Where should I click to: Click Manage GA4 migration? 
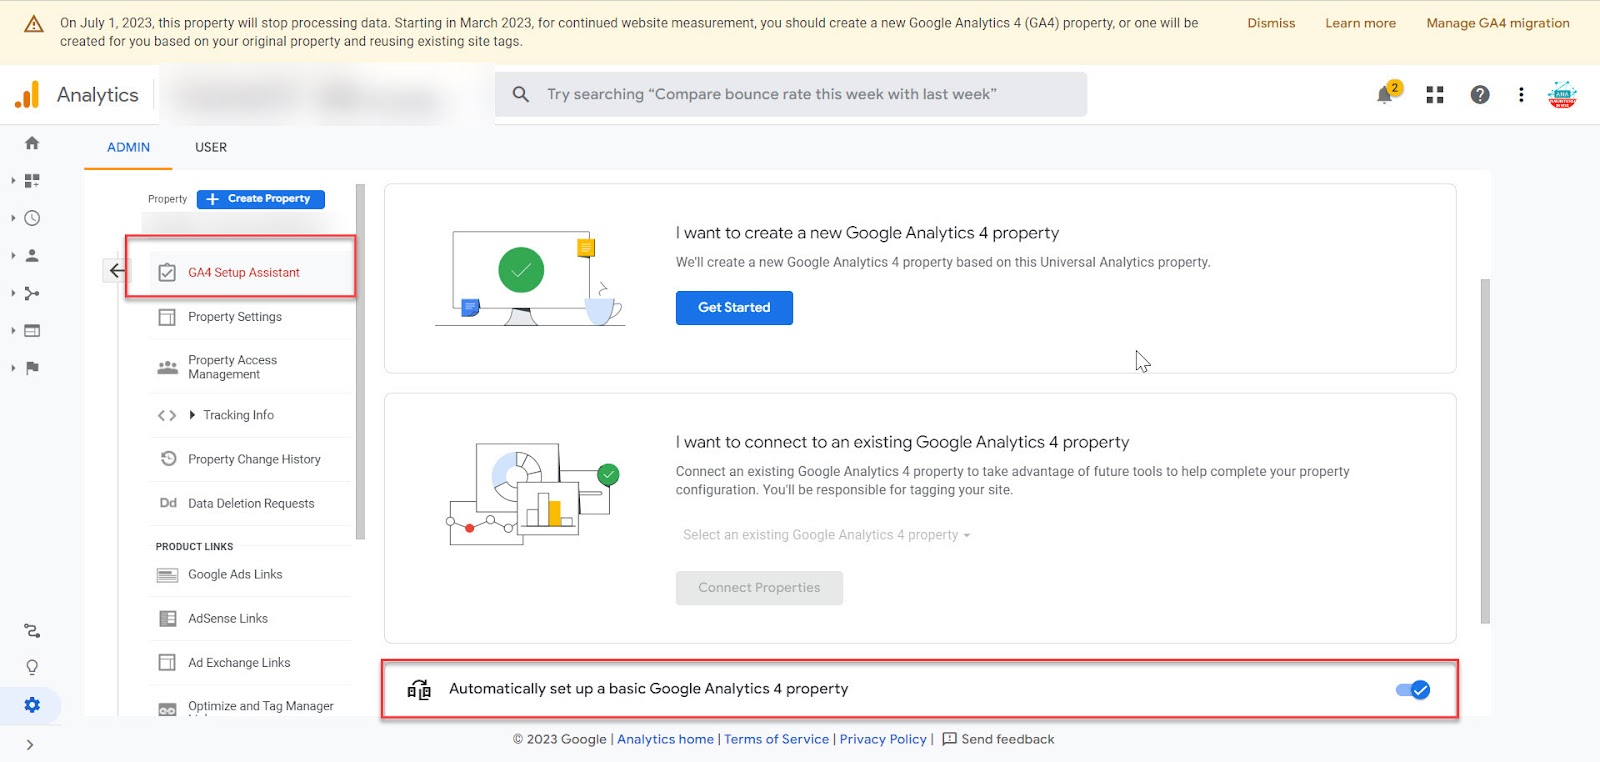[x=1498, y=23]
